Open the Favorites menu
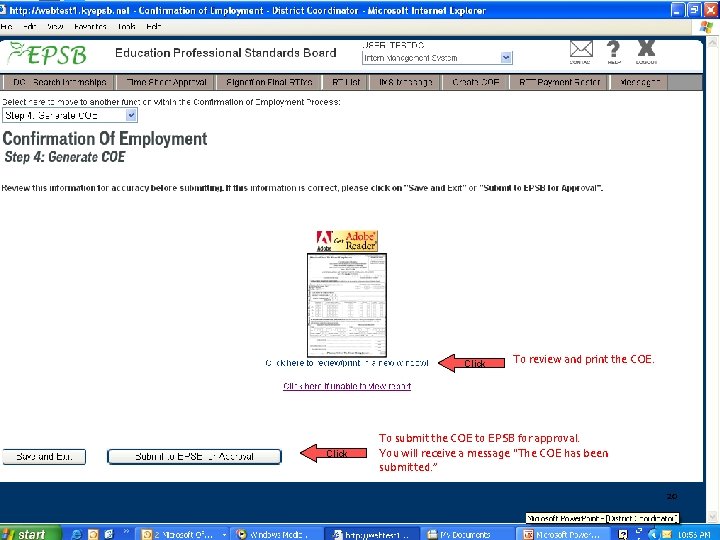This screenshot has width=720, height=540. [90, 27]
